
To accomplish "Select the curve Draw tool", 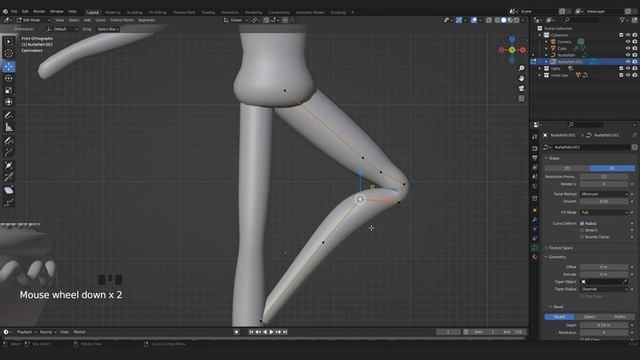I will pyautogui.click(x=9, y=141).
